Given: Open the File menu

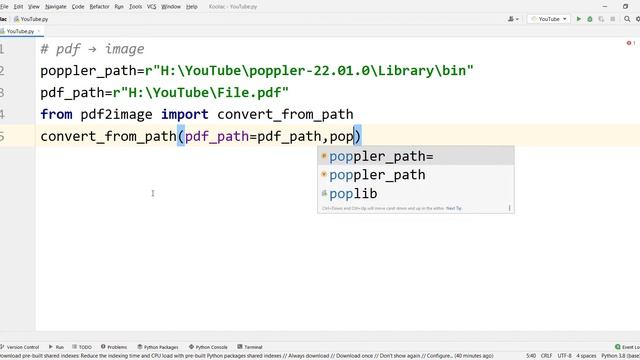Looking at the screenshot, I should pos(4,7).
